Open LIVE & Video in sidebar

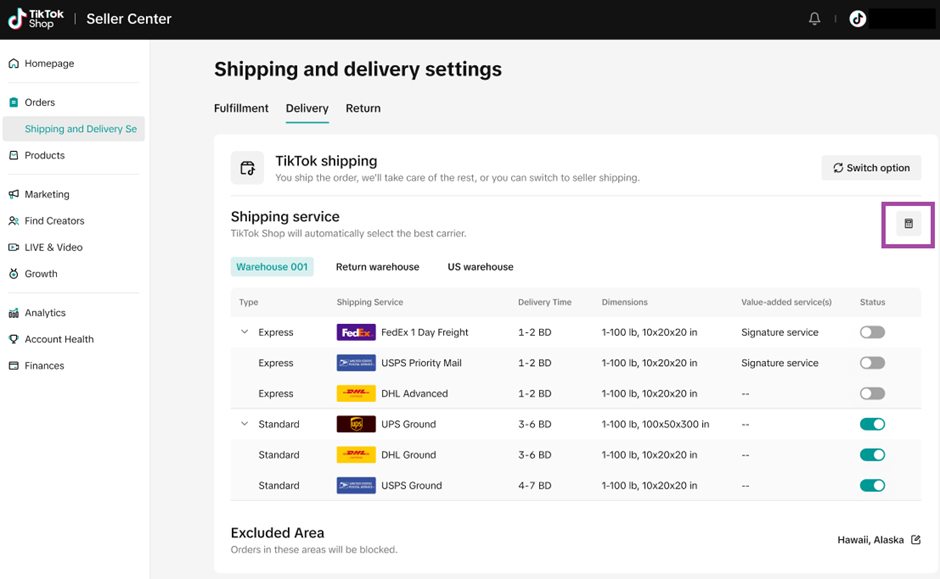tap(53, 247)
